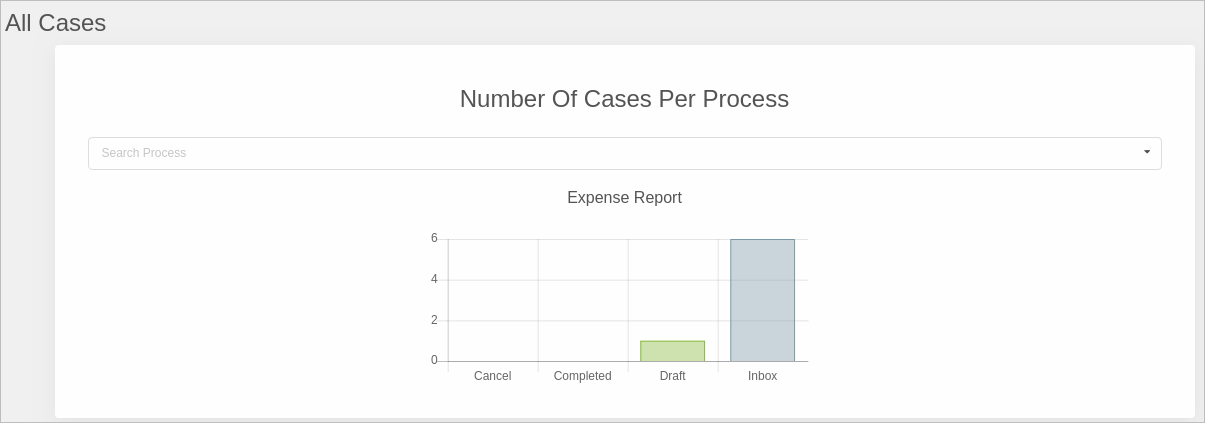Viewport: 1205px width, 423px height.
Task: Select the Completed label on chart axis
Action: (x=582, y=376)
